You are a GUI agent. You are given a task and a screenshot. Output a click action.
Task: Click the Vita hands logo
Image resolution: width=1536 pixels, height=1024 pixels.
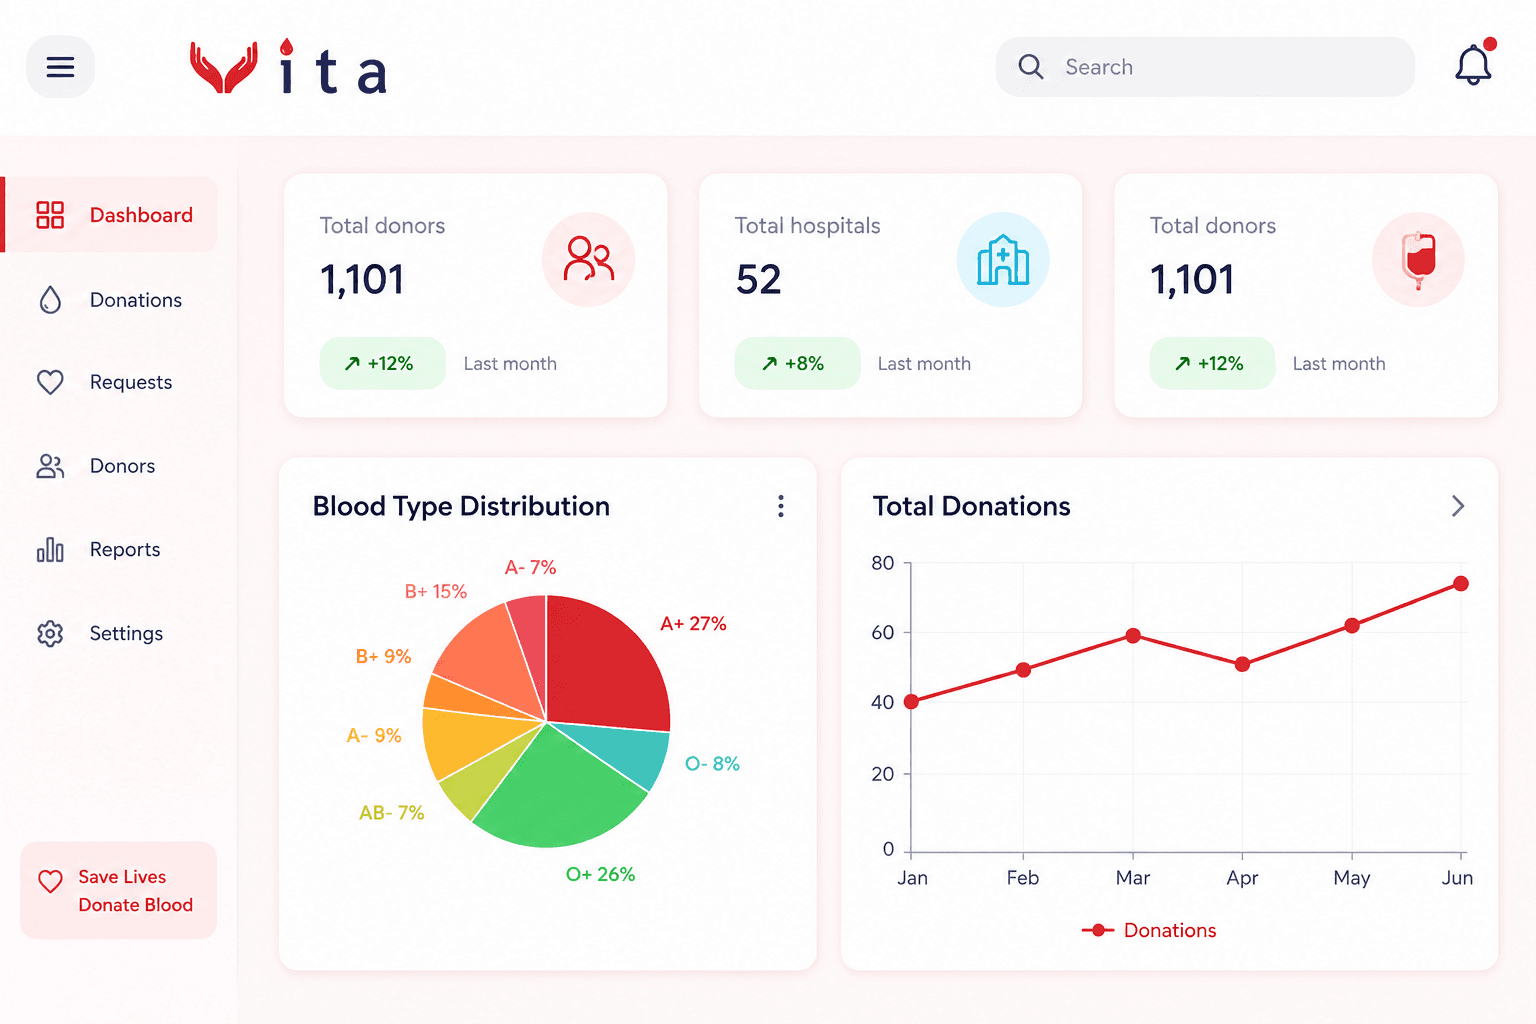224,67
